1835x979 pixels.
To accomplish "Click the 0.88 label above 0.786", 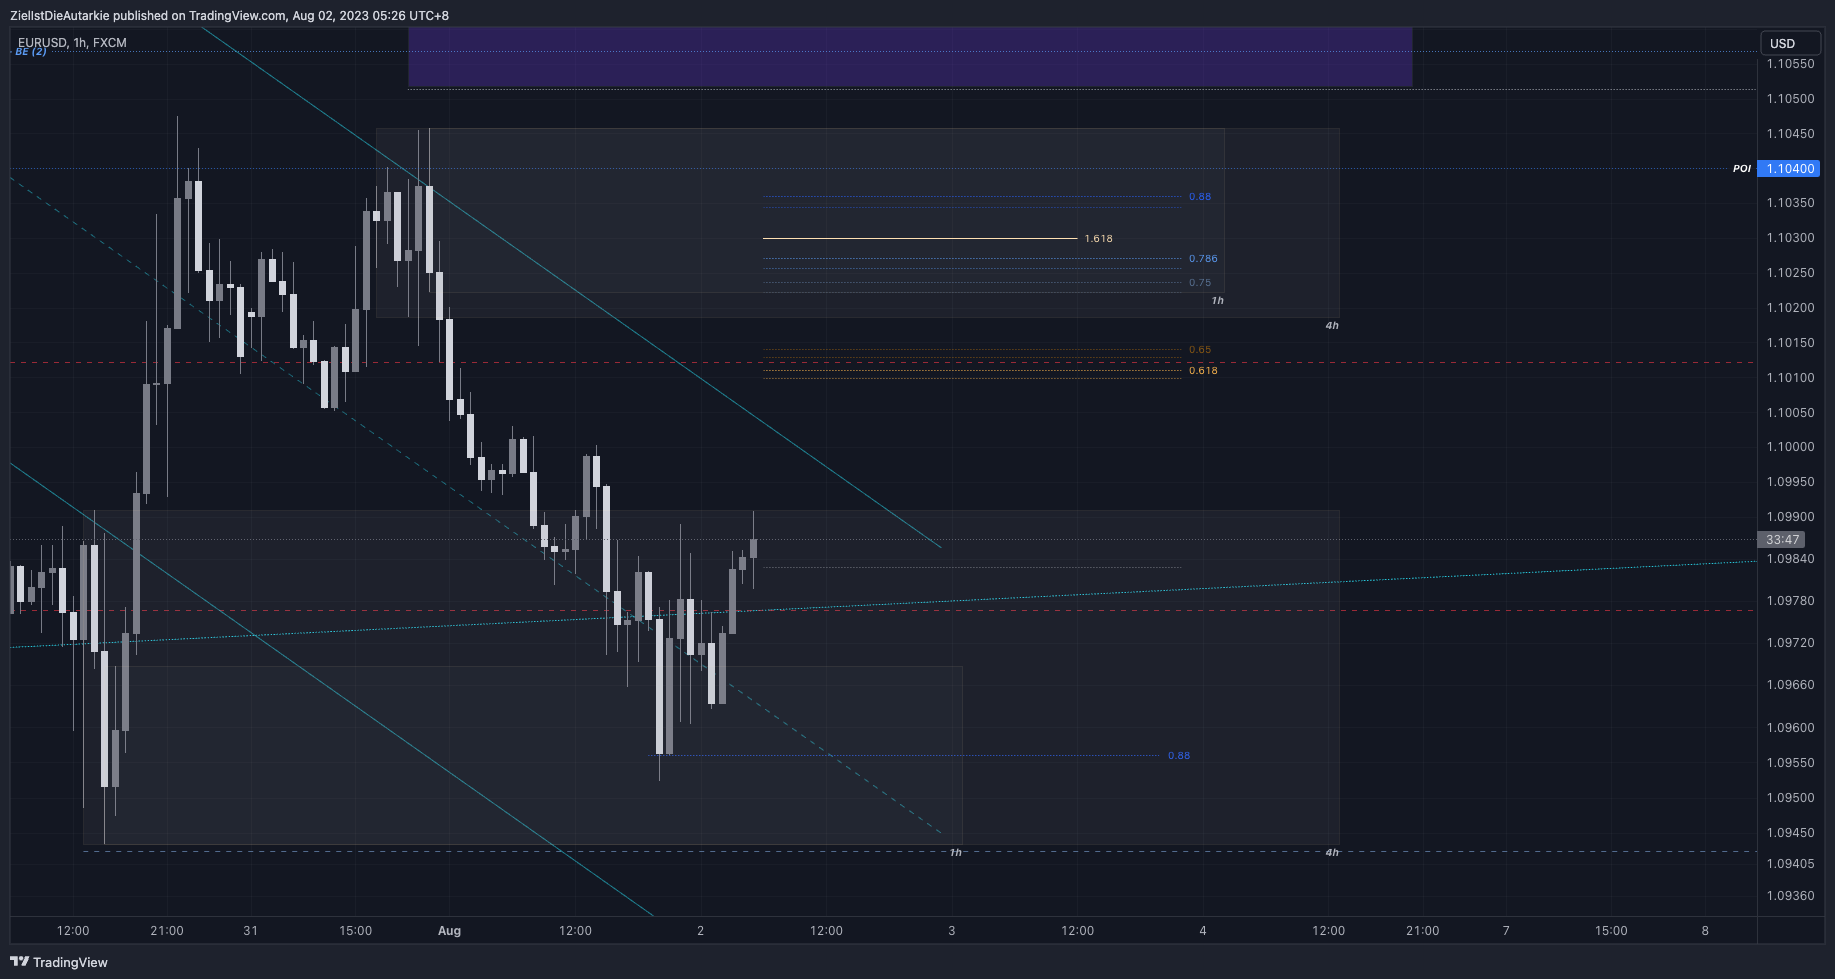I will coord(1200,197).
